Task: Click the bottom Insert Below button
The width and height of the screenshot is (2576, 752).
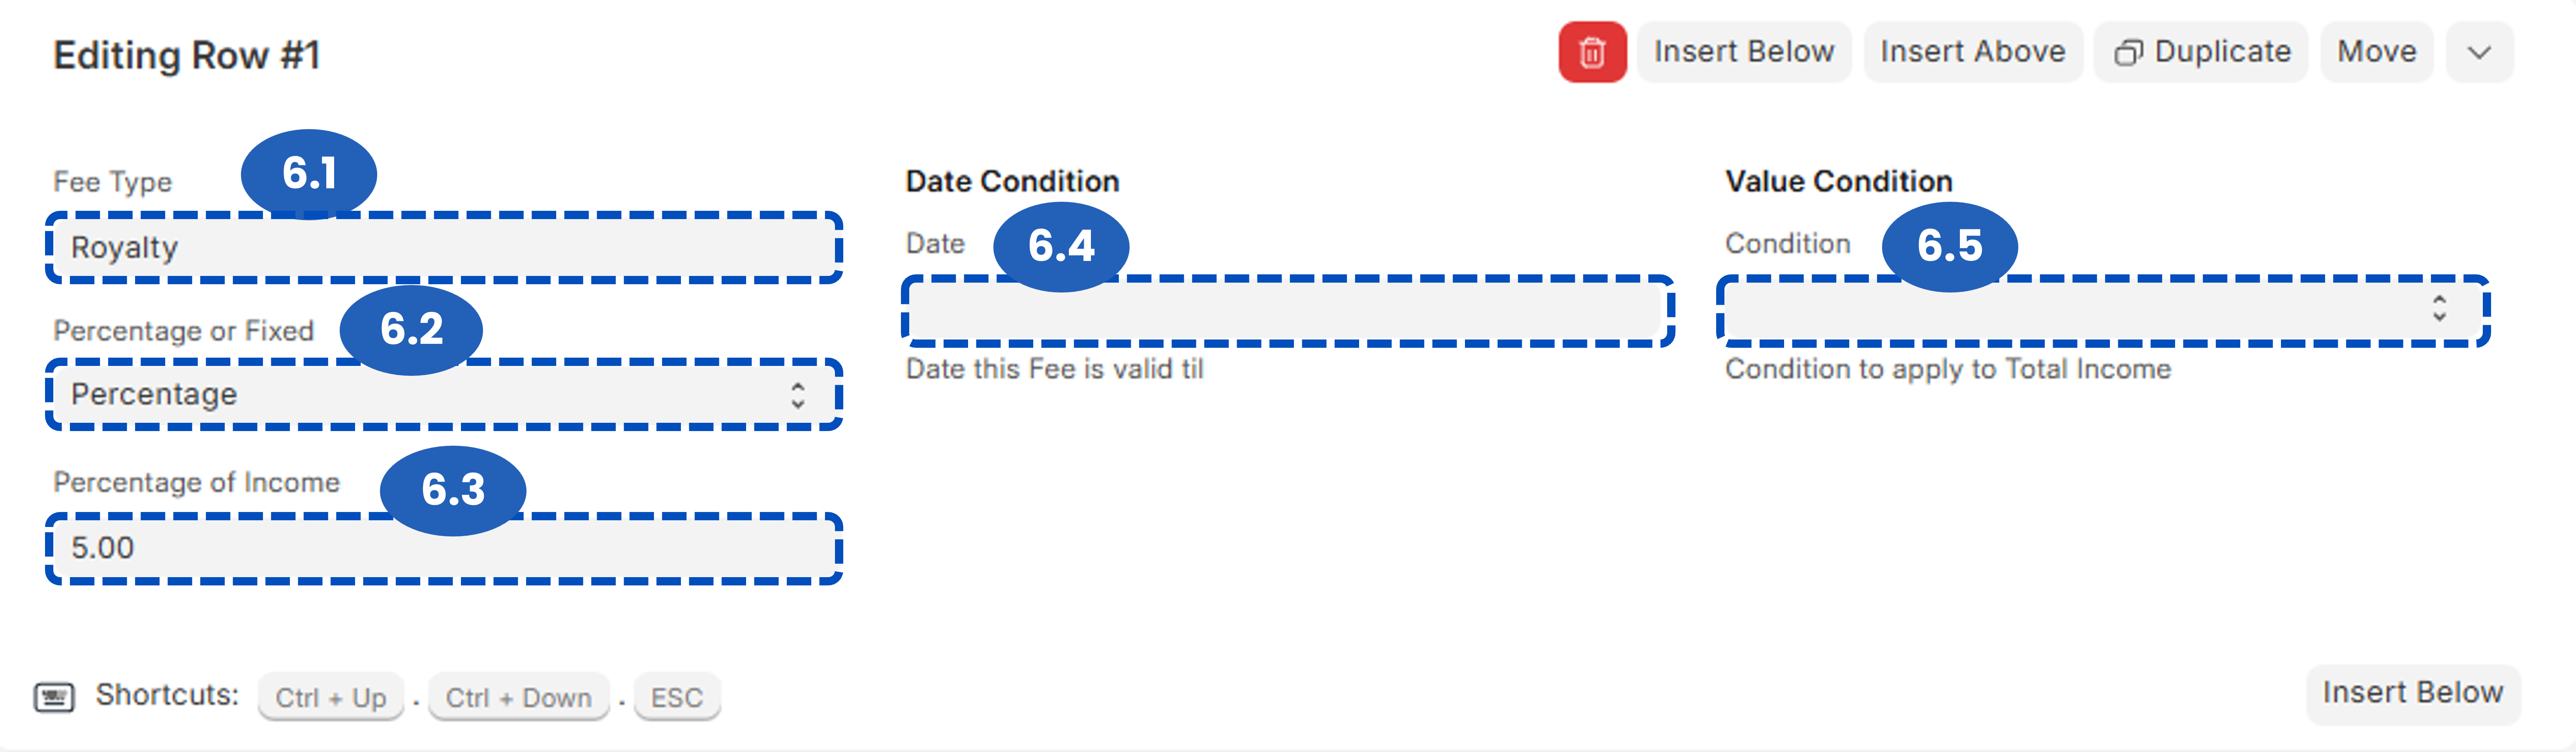Action: (2412, 693)
